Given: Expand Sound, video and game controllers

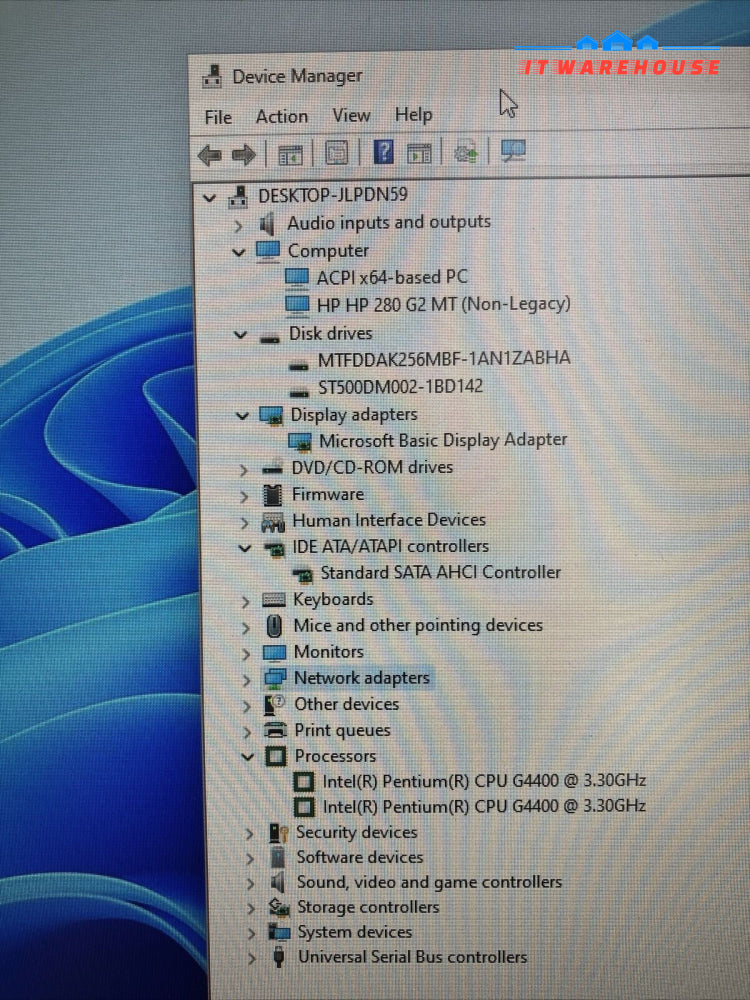Looking at the screenshot, I should [x=251, y=884].
